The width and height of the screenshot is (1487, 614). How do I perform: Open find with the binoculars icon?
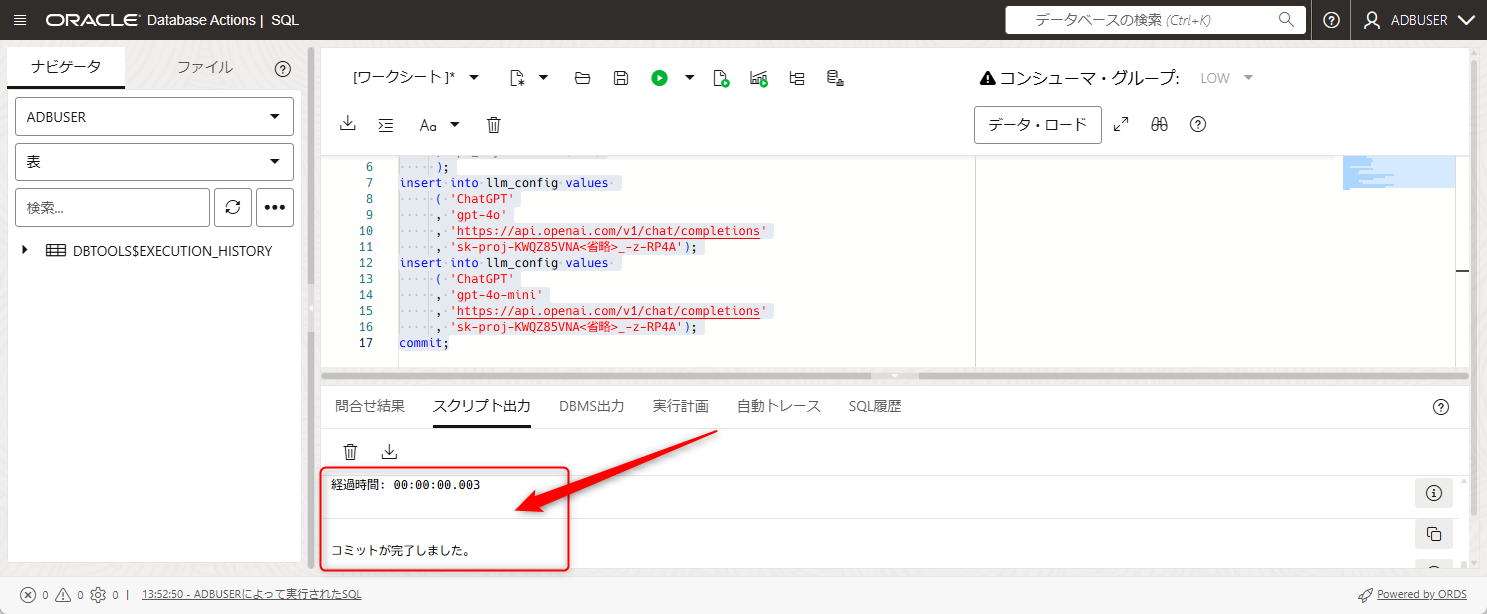(1159, 124)
